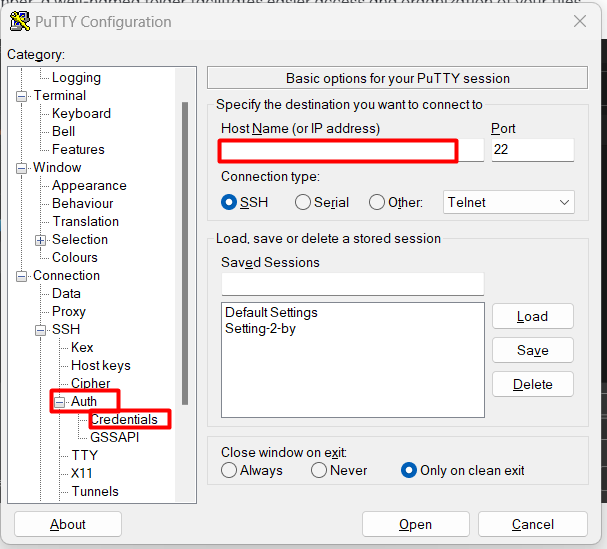The height and width of the screenshot is (549, 607).
Task: Collapse the SSH tree node
Action: tap(40, 330)
